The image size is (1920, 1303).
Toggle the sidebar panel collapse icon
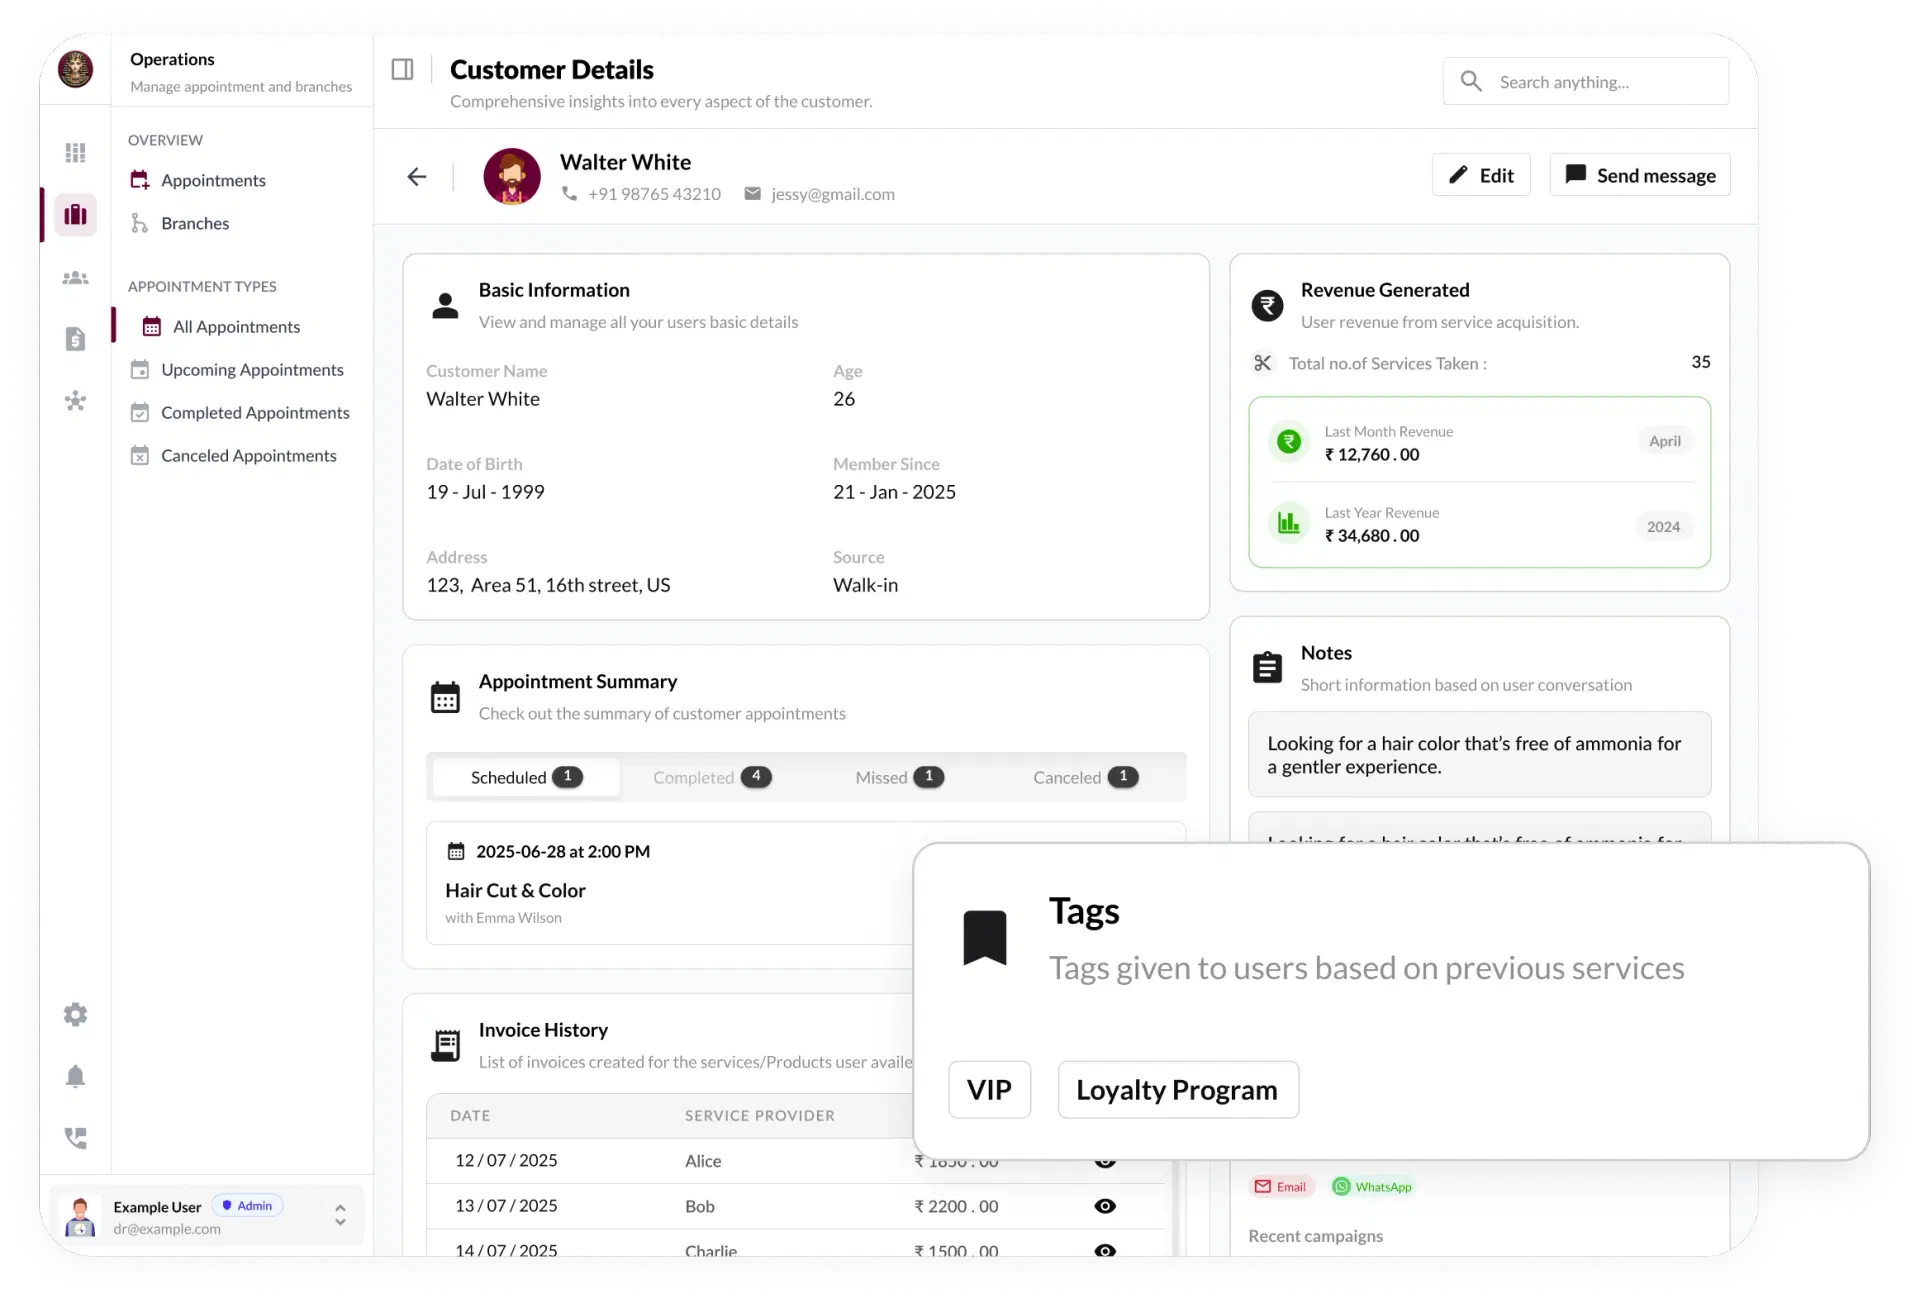pos(402,69)
